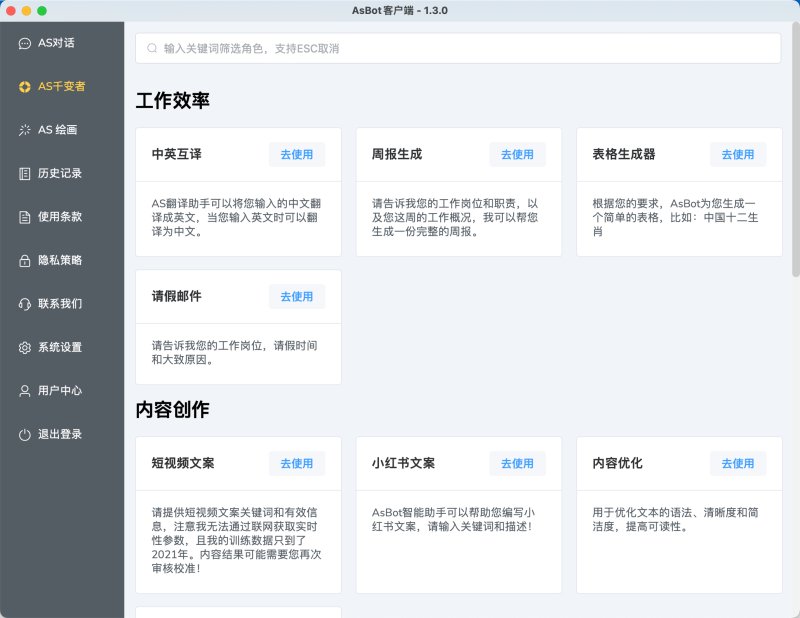Click 去使用 on 小红书文案 card

tap(517, 463)
